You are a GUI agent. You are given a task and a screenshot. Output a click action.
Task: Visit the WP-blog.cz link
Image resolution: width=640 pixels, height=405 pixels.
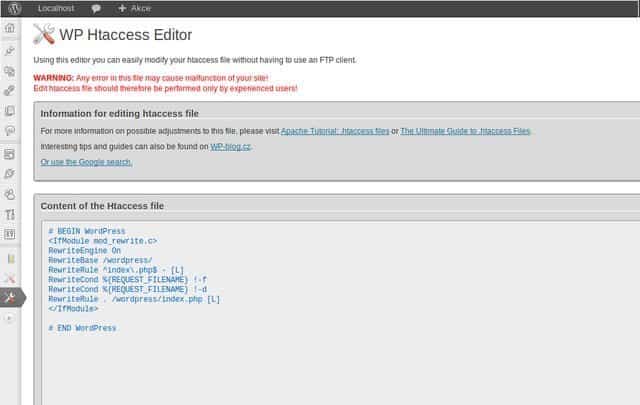[x=230, y=147]
